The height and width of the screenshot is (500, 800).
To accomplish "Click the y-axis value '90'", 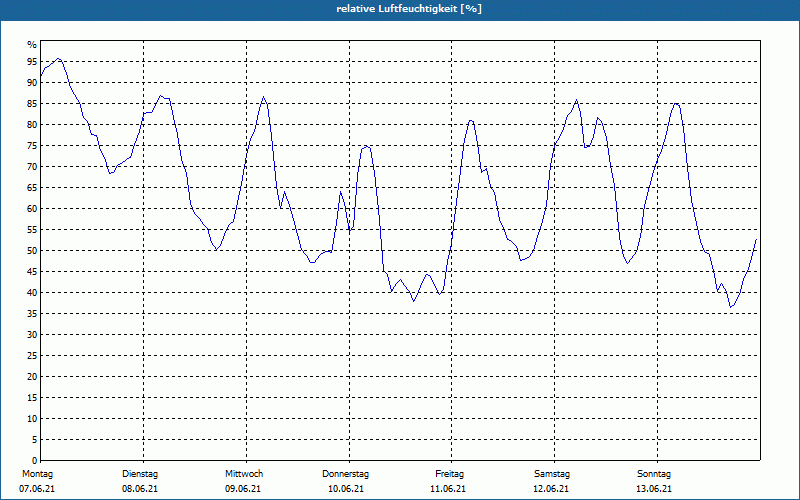I will (x=32, y=83).
